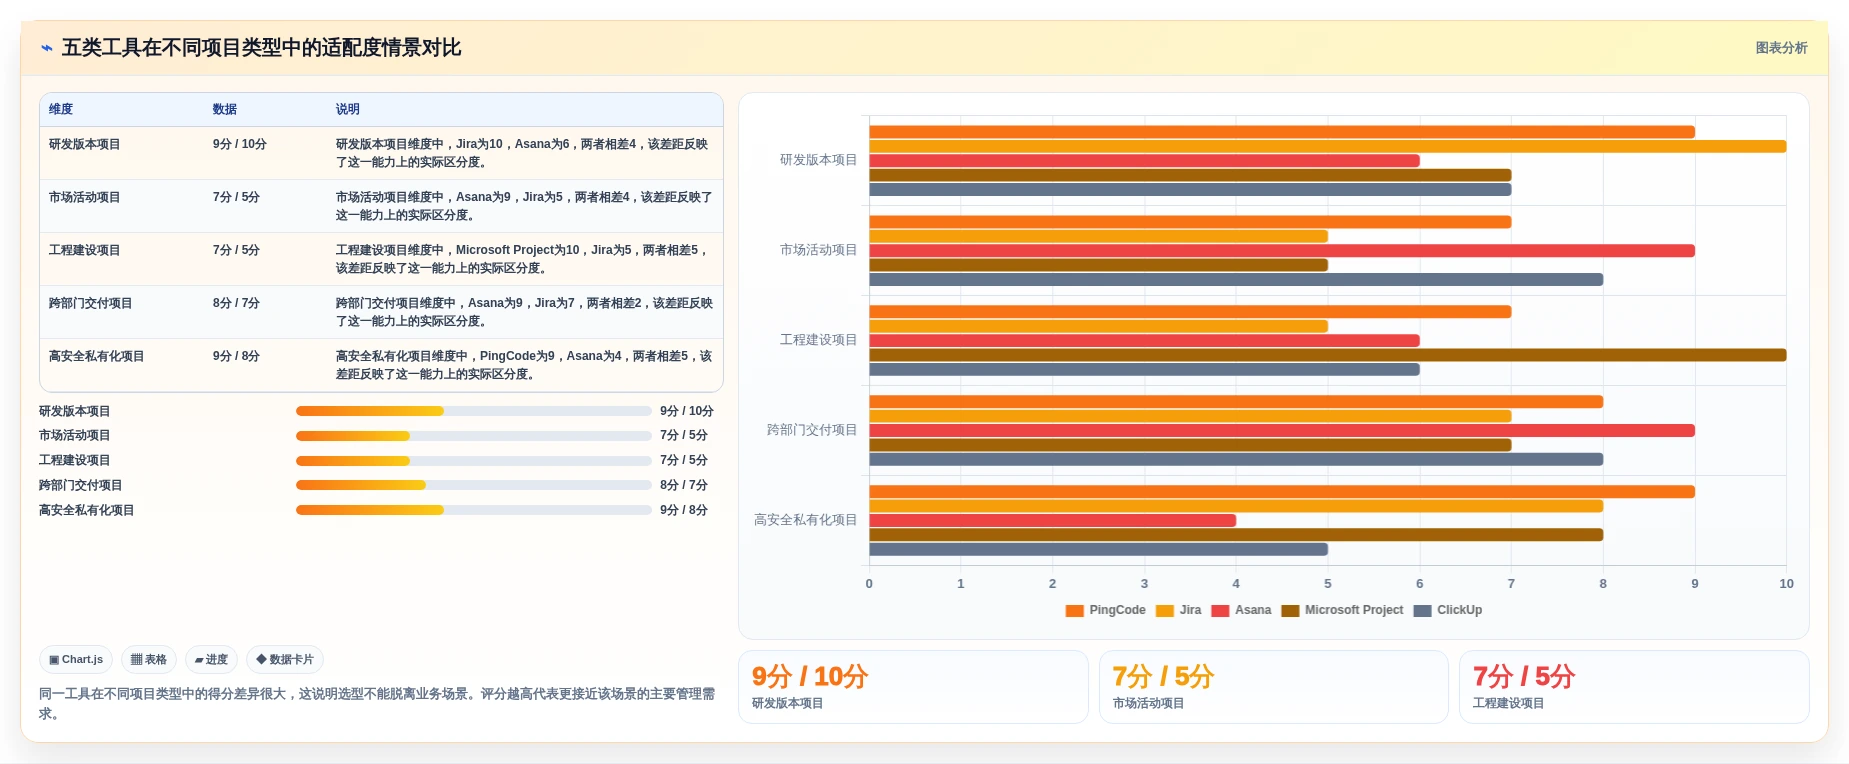Click the blue title icon beside the heading

46,48
